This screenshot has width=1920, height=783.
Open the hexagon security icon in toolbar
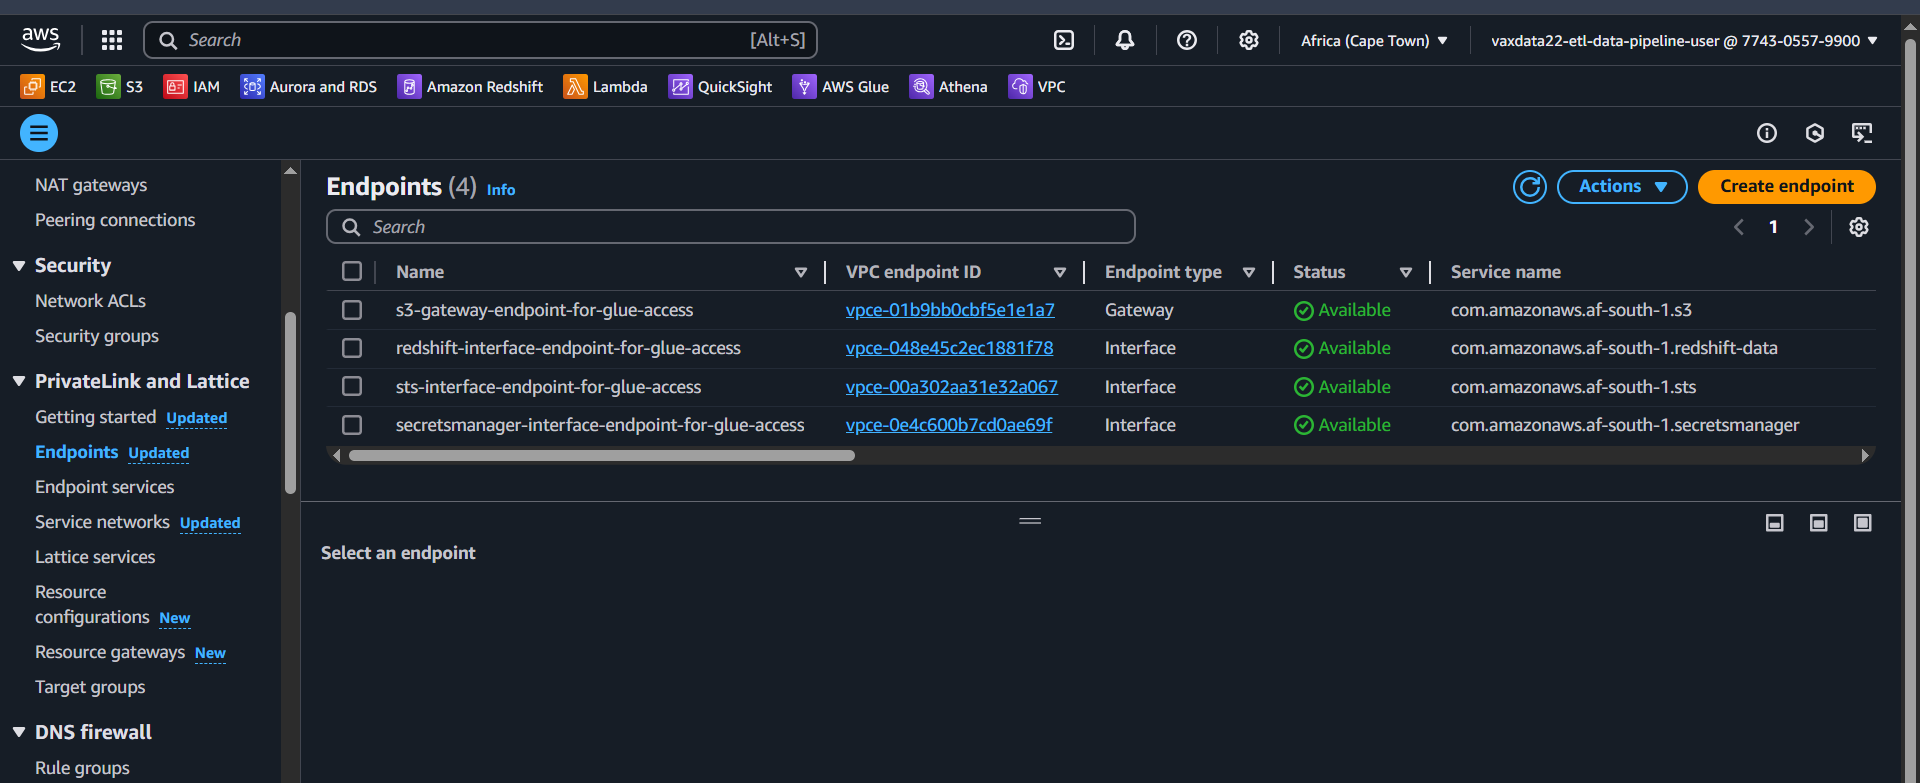pos(1815,133)
